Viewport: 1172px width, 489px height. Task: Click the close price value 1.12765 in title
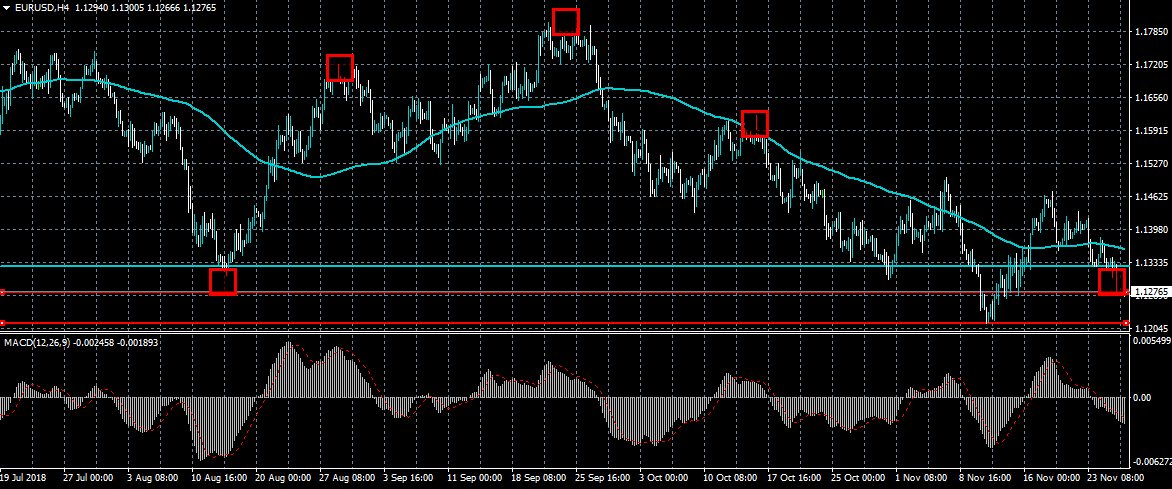(200, 8)
